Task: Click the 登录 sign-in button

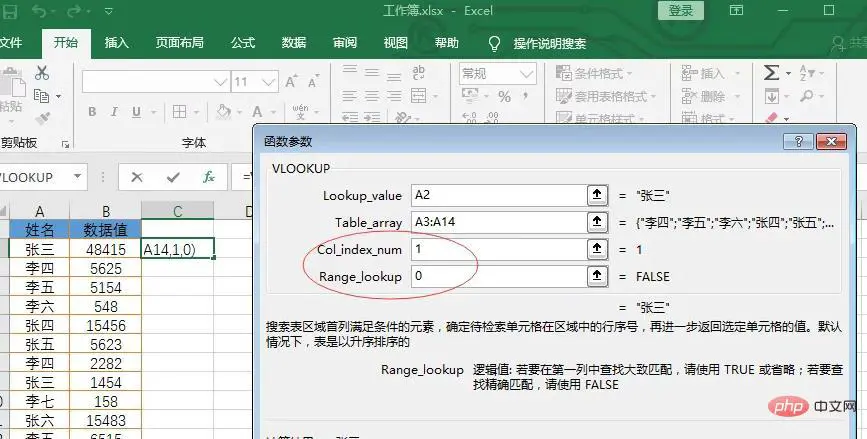Action: [681, 11]
